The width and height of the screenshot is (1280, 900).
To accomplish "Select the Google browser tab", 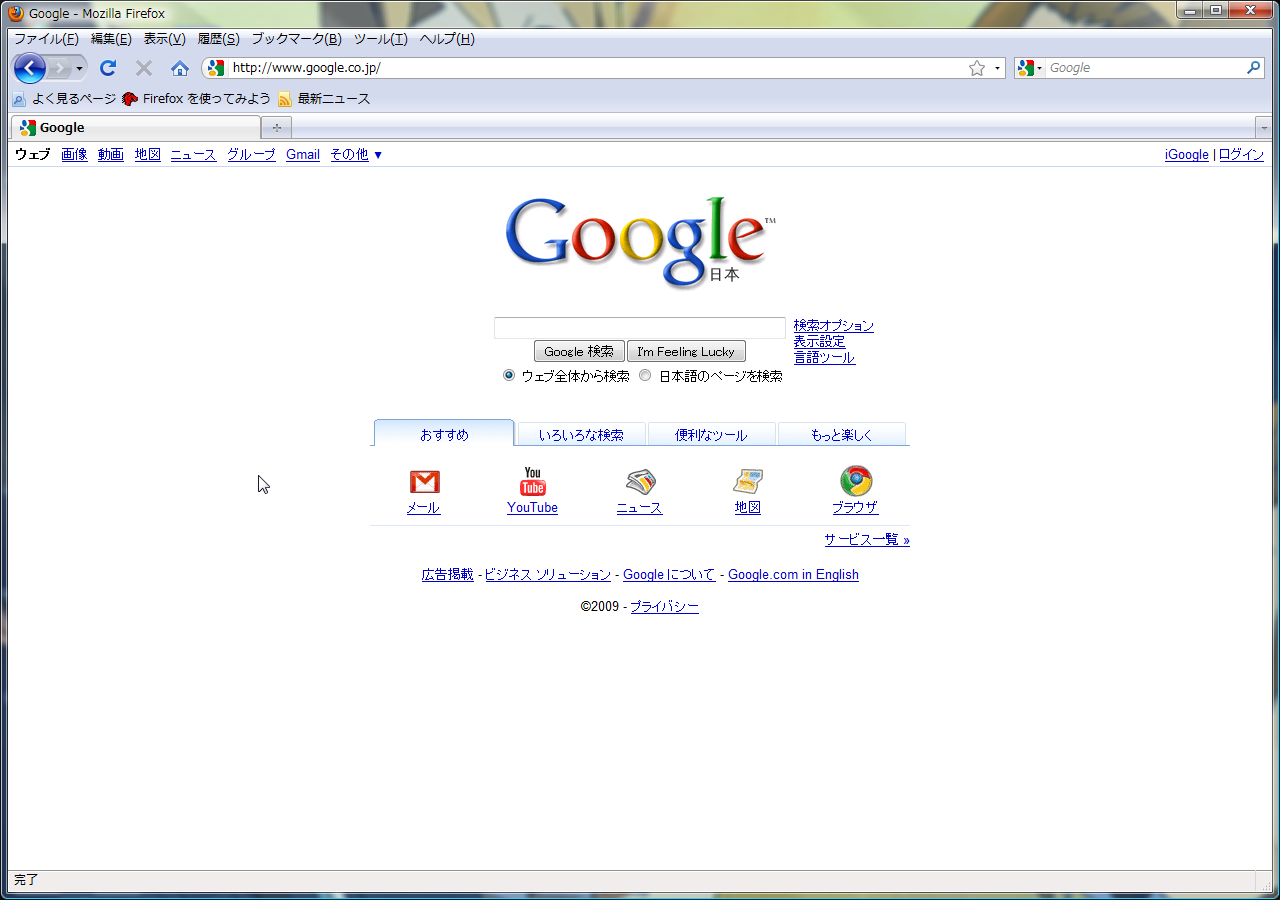I will coord(136,128).
